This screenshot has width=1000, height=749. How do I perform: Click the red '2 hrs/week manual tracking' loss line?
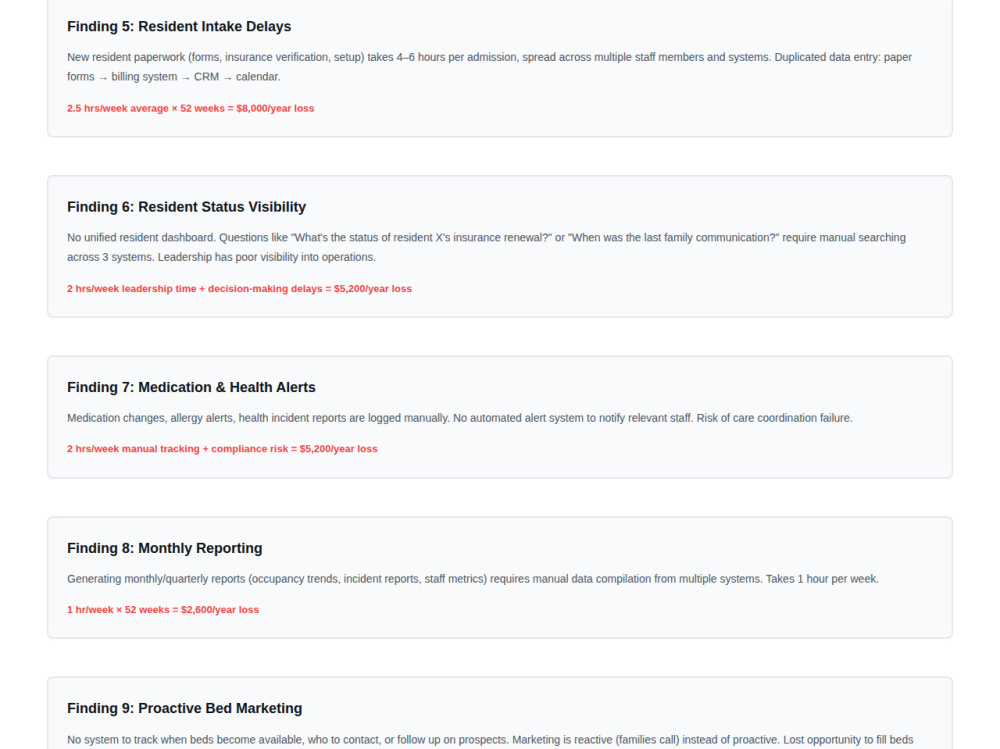coord(222,449)
